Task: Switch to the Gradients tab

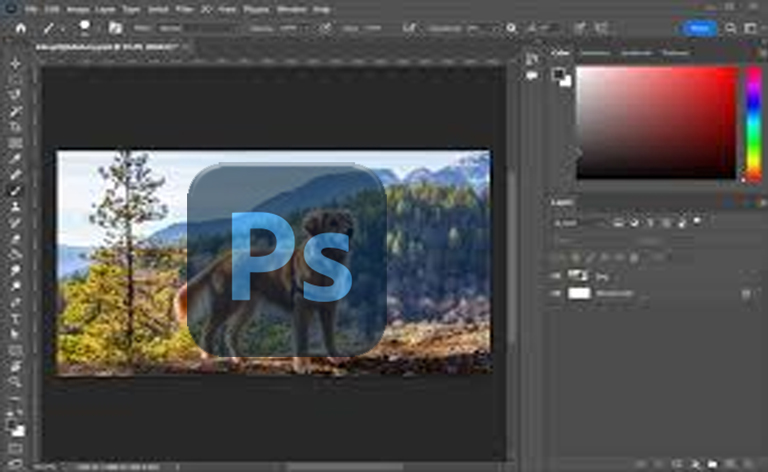Action: (637, 53)
